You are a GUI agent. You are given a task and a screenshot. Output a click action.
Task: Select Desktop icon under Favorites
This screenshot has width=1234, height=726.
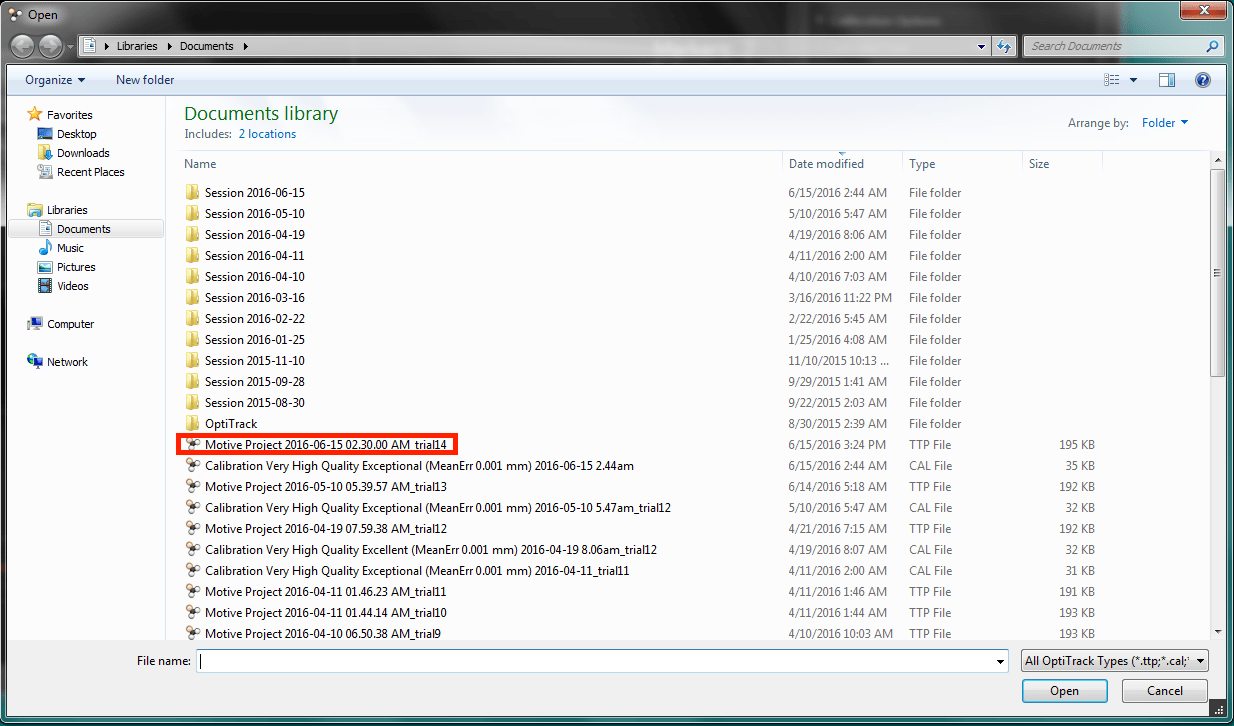[x=45, y=134]
